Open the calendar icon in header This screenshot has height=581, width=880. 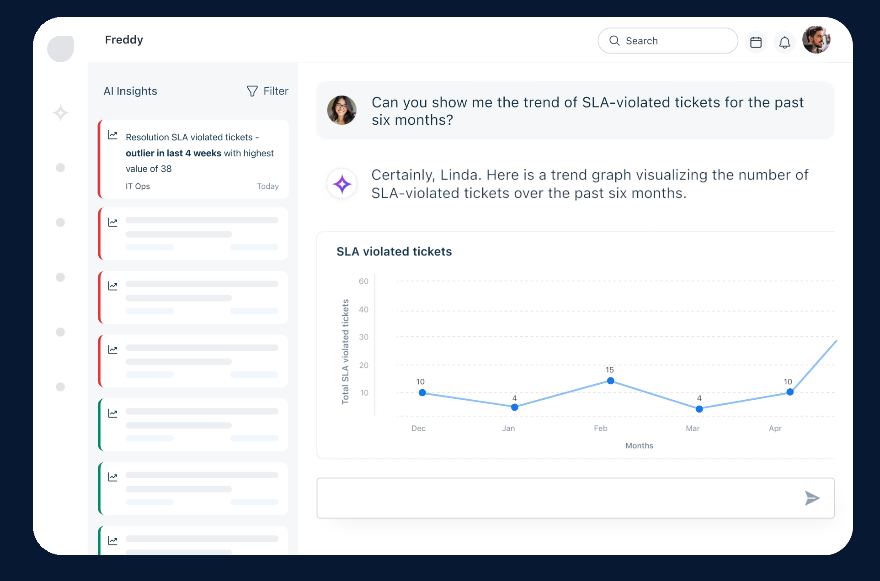click(x=756, y=42)
